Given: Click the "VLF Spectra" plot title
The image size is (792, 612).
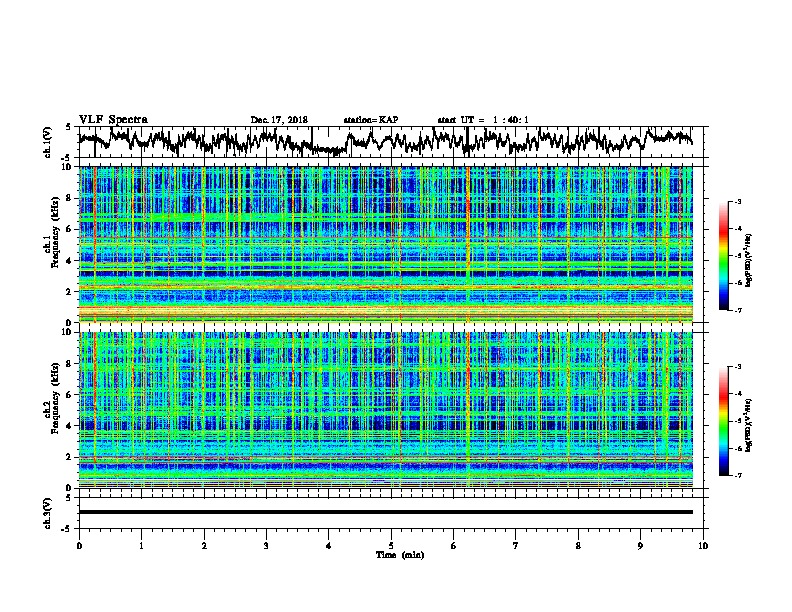Looking at the screenshot, I should pyautogui.click(x=113, y=120).
